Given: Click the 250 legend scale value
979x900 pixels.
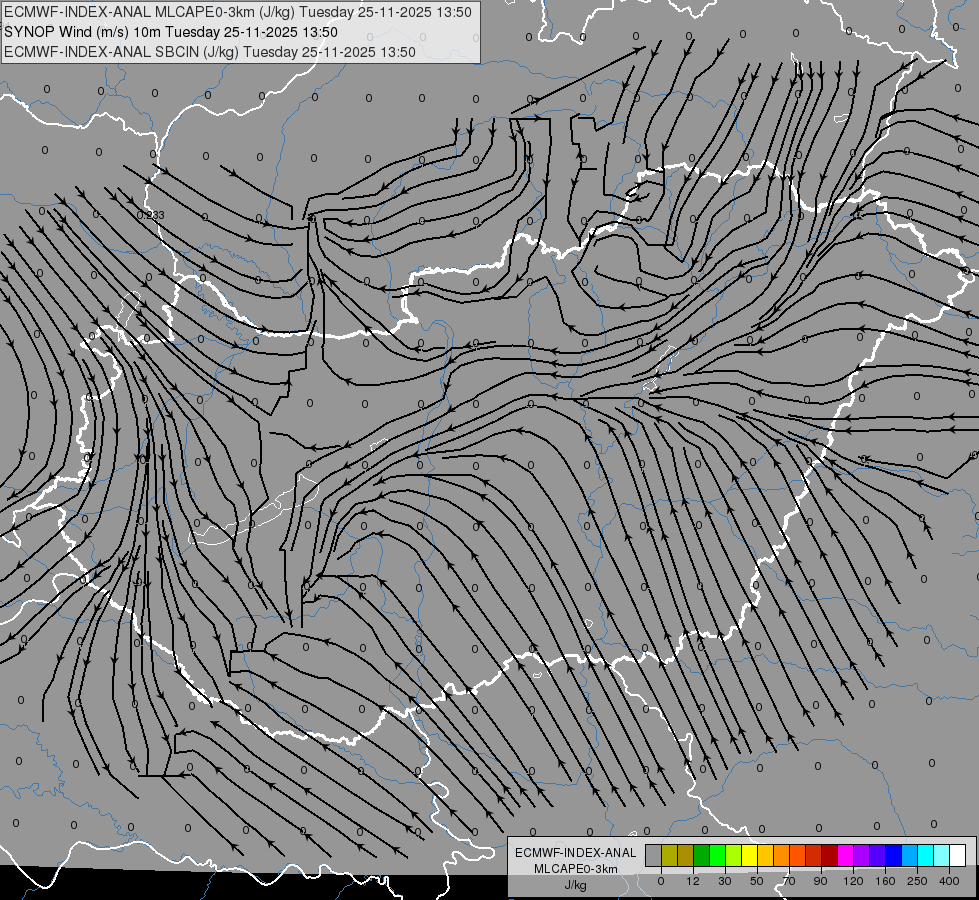Looking at the screenshot, I should pyautogui.click(x=917, y=881).
